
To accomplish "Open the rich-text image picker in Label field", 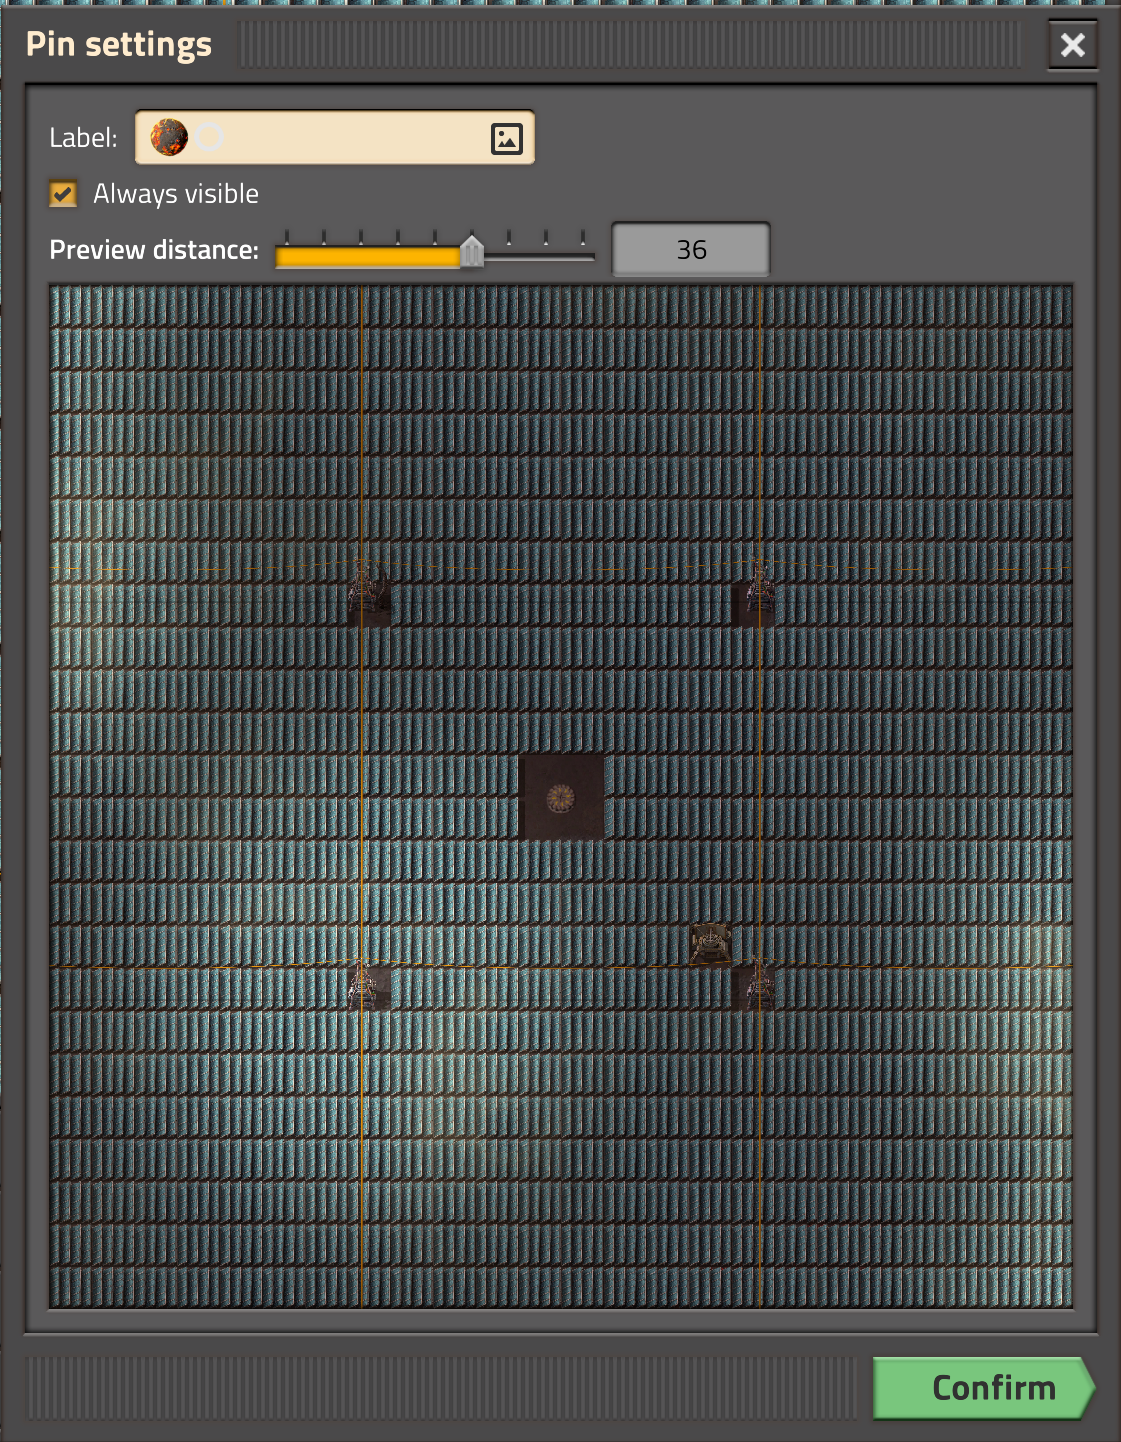I will pyautogui.click(x=505, y=138).
